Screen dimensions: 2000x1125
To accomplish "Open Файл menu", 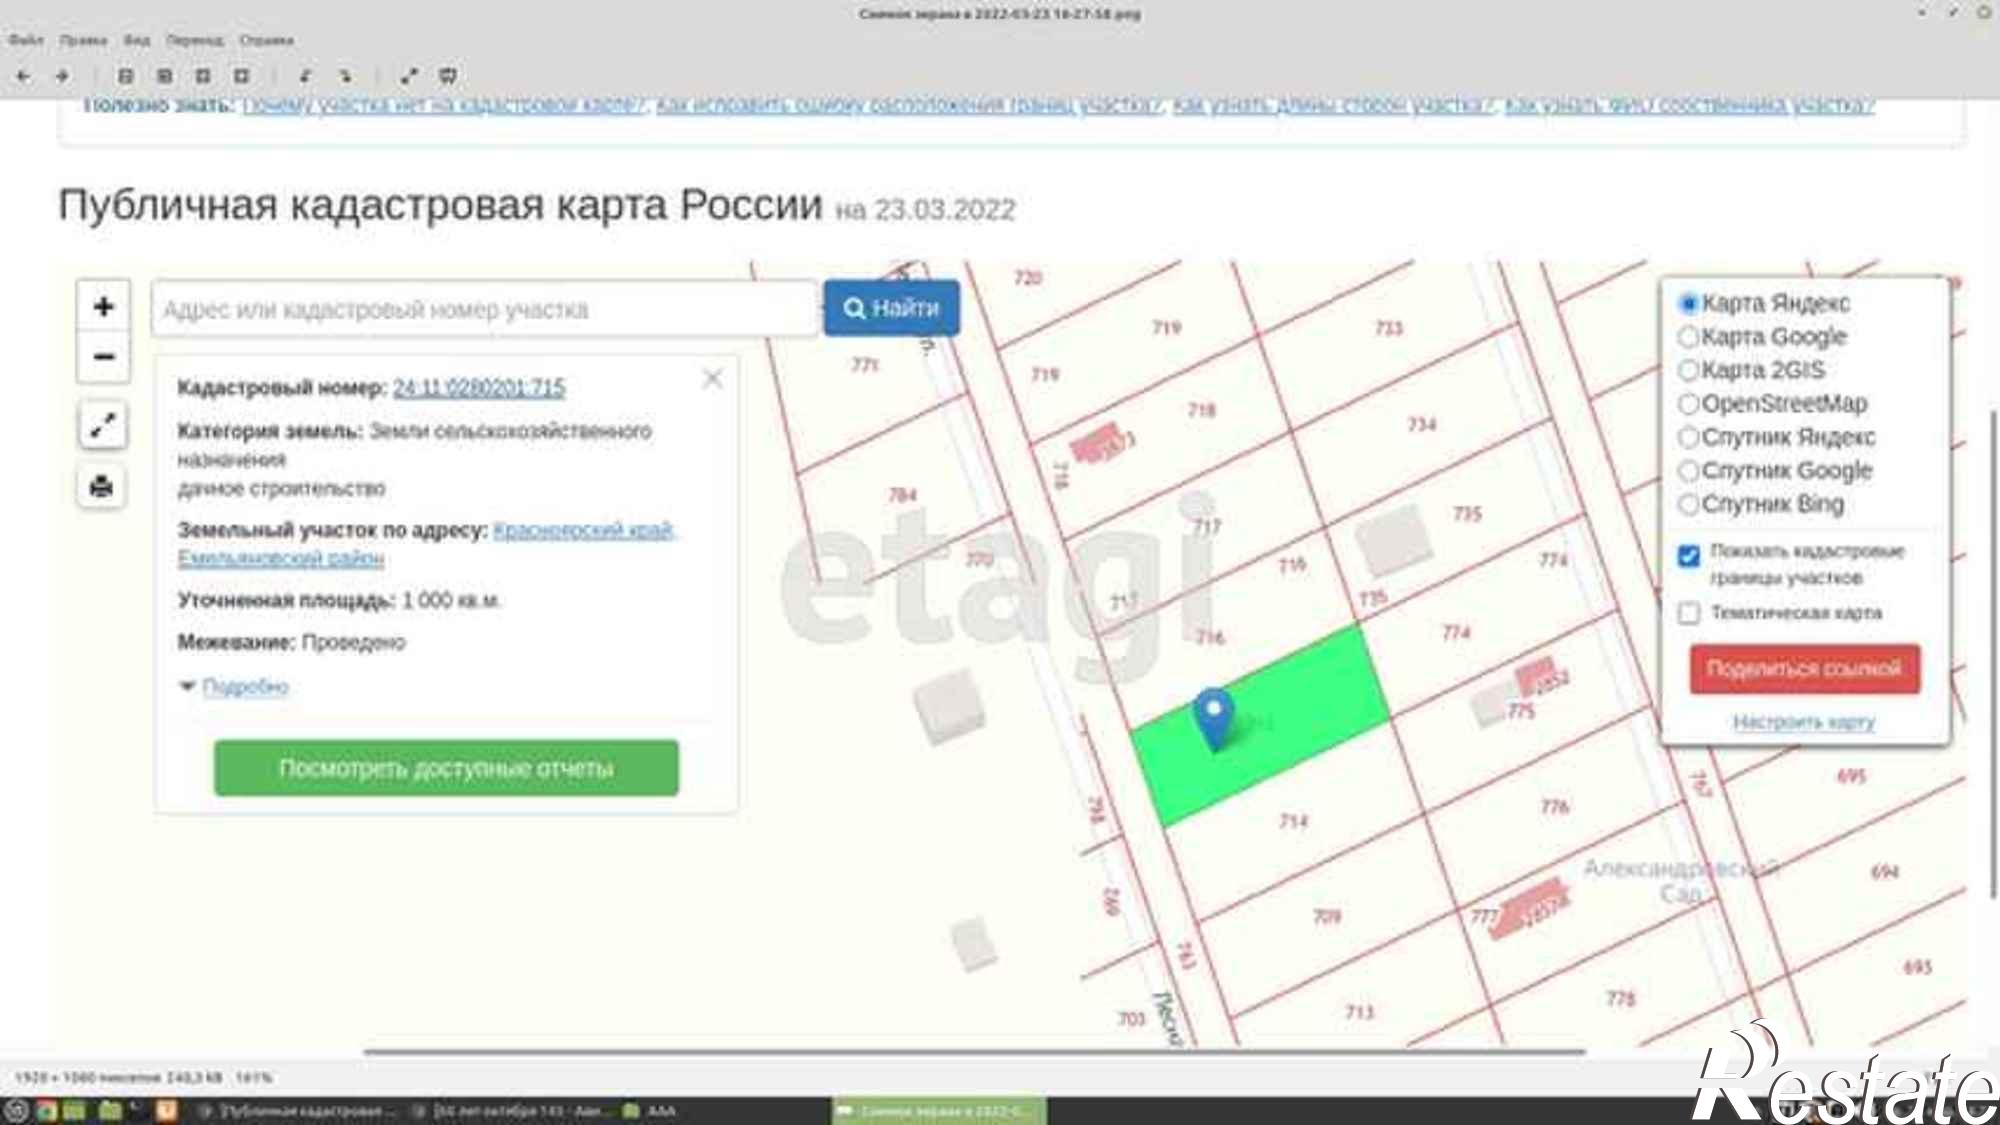I will 26,40.
